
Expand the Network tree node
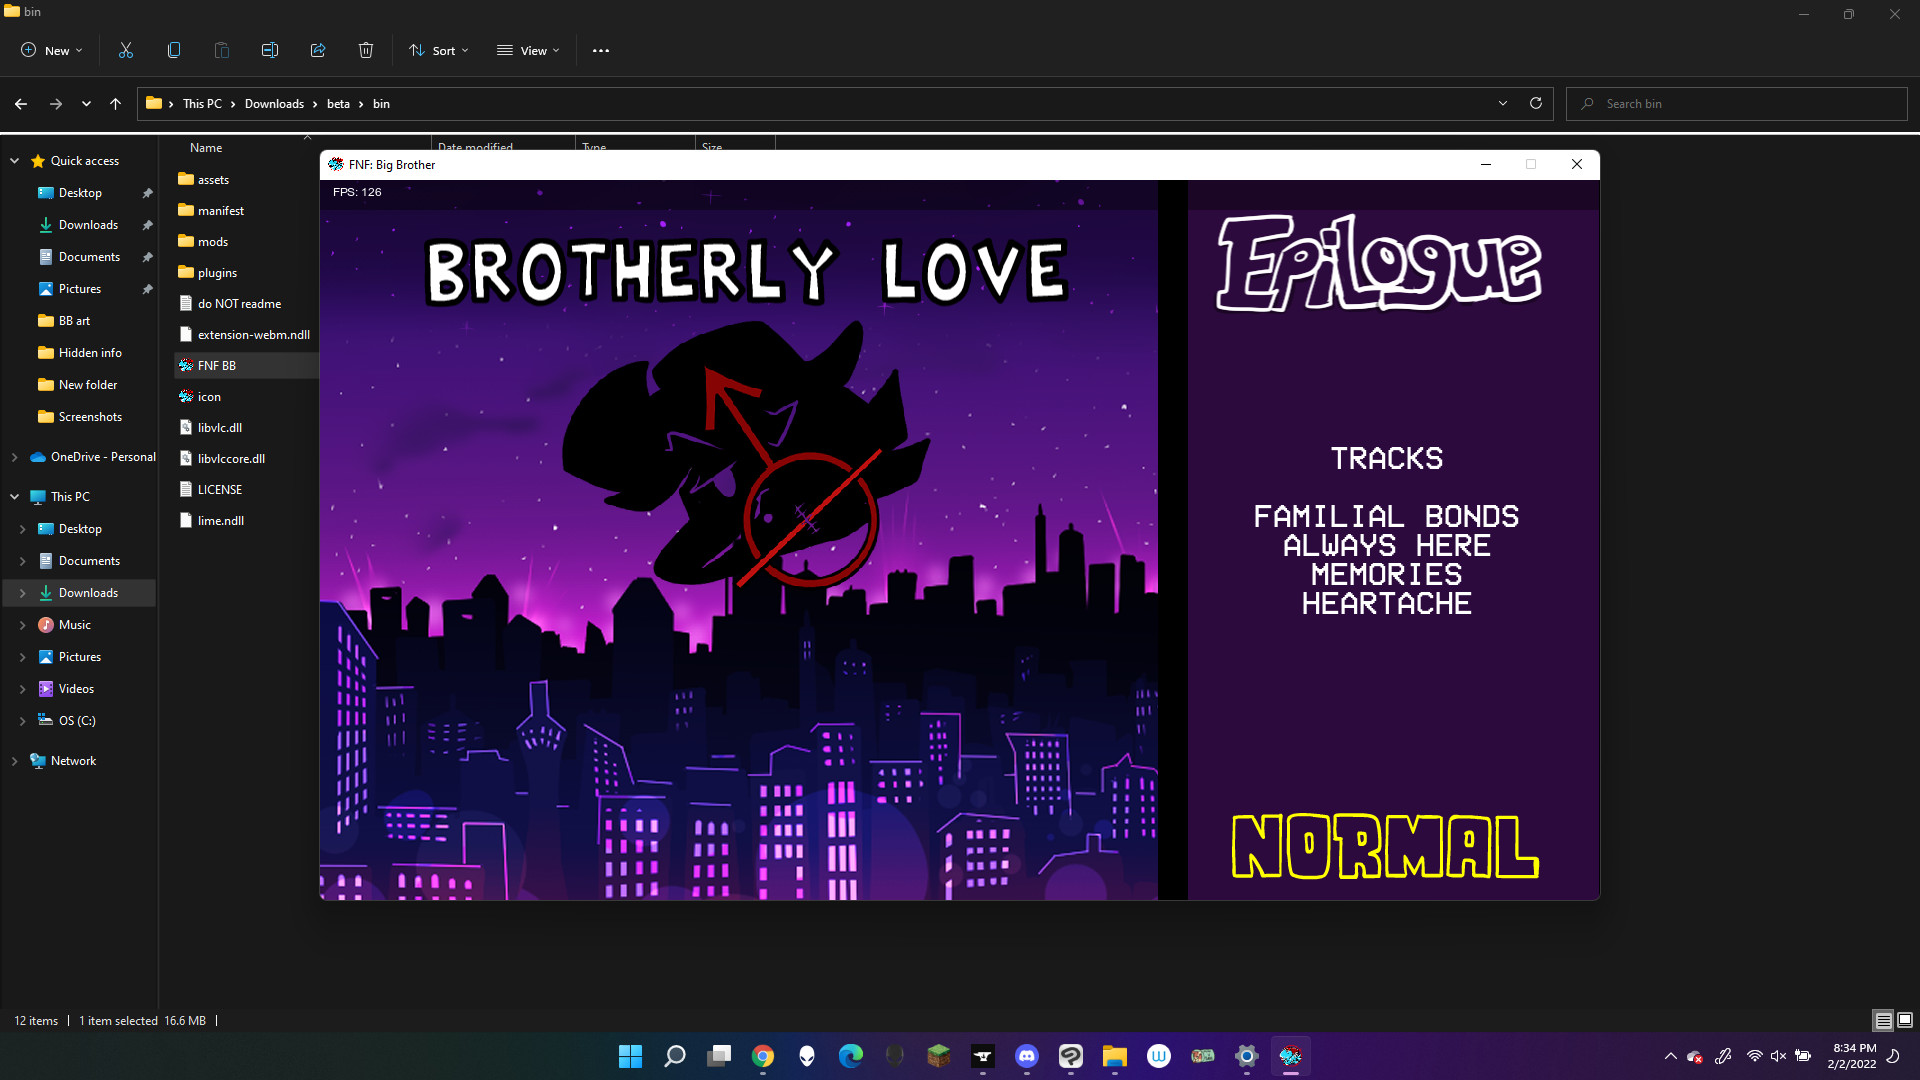15,761
